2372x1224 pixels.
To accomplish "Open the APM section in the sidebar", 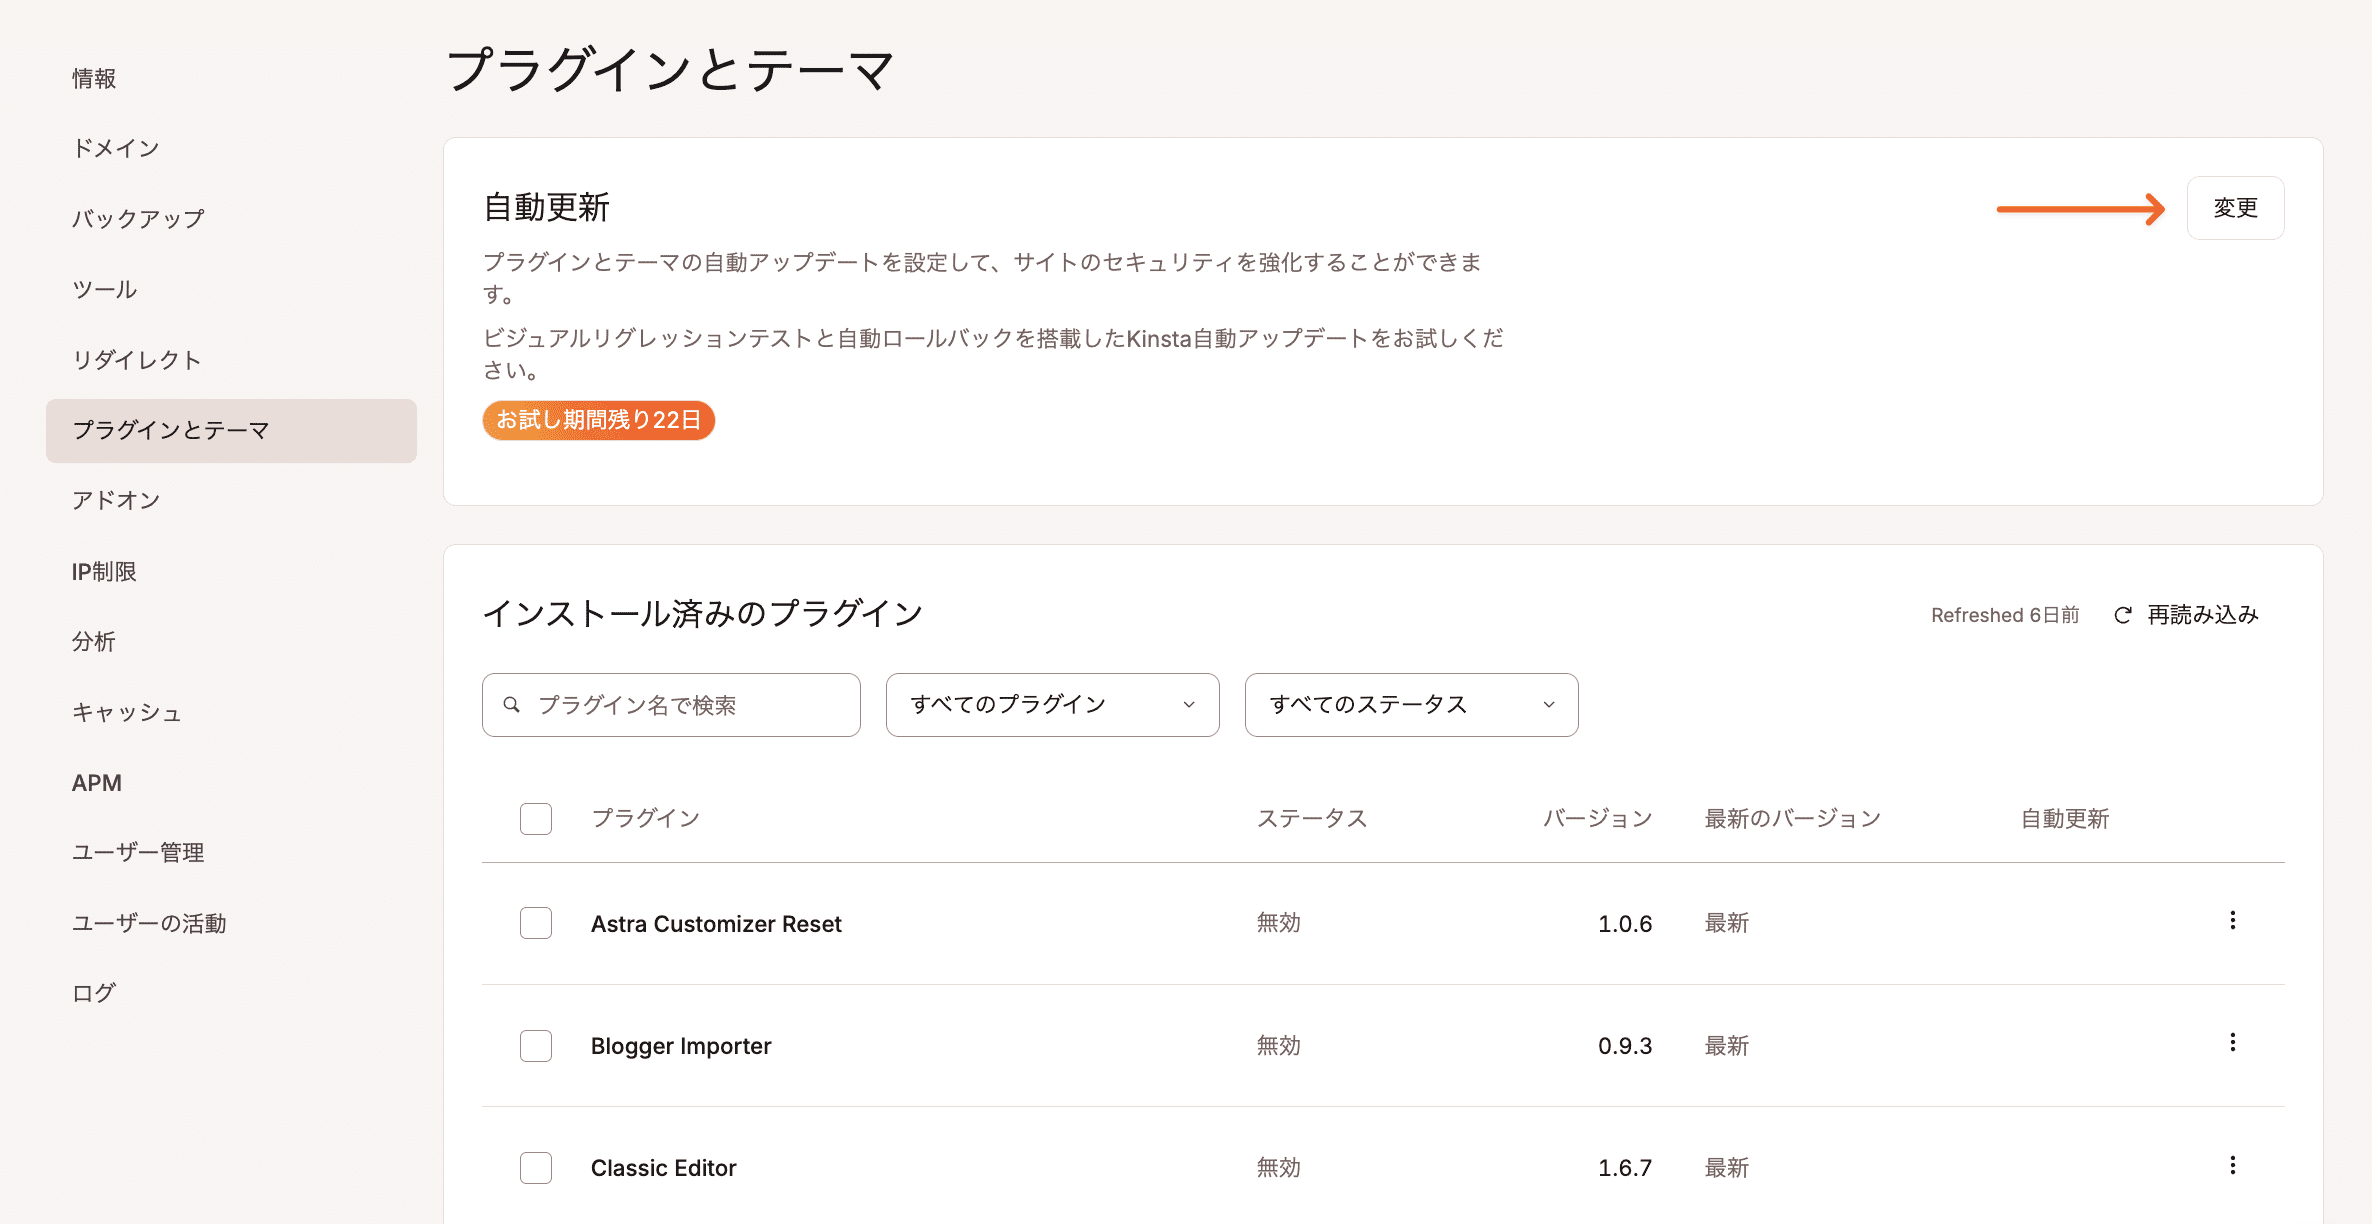I will pos(96,782).
